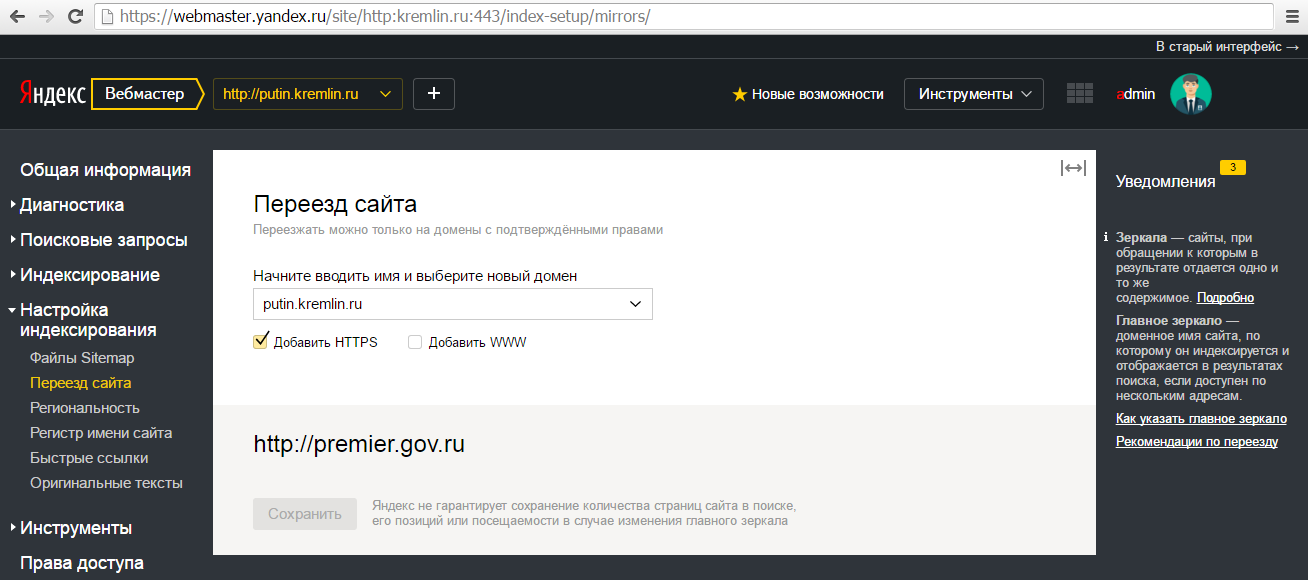Open the Рекомендации по переезду link

1196,440
